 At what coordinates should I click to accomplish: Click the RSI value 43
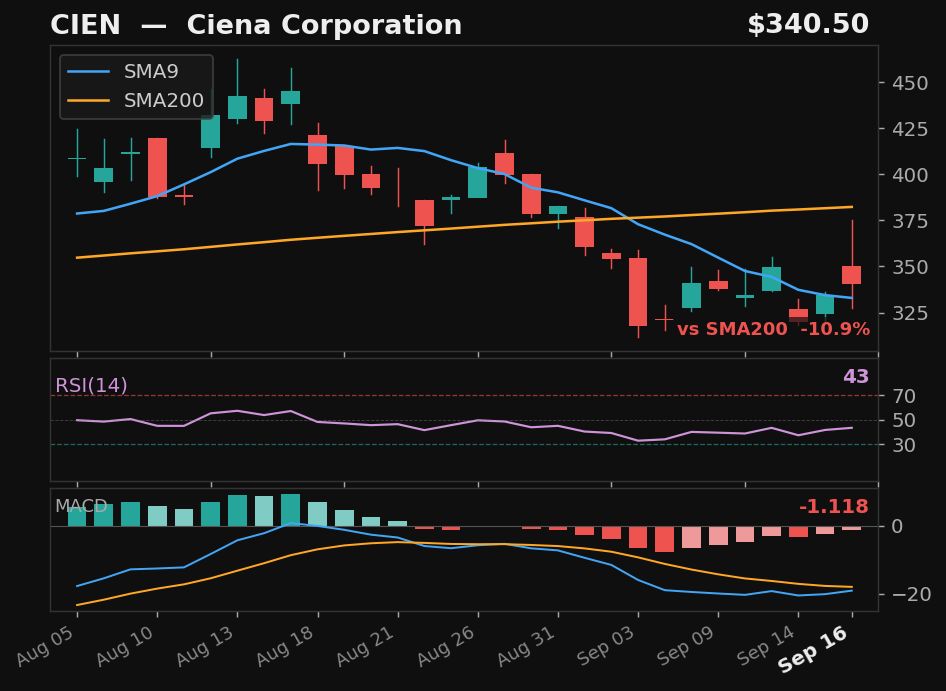[856, 377]
